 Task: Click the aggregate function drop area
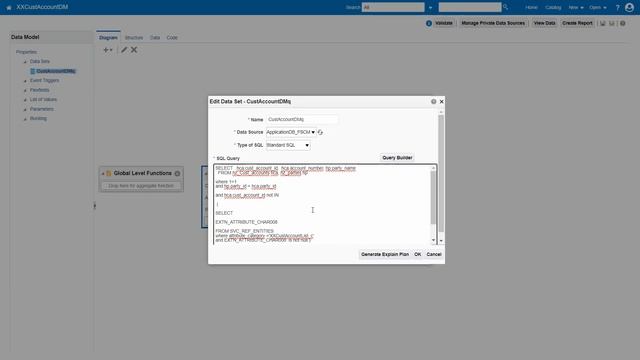pyautogui.click(x=141, y=186)
